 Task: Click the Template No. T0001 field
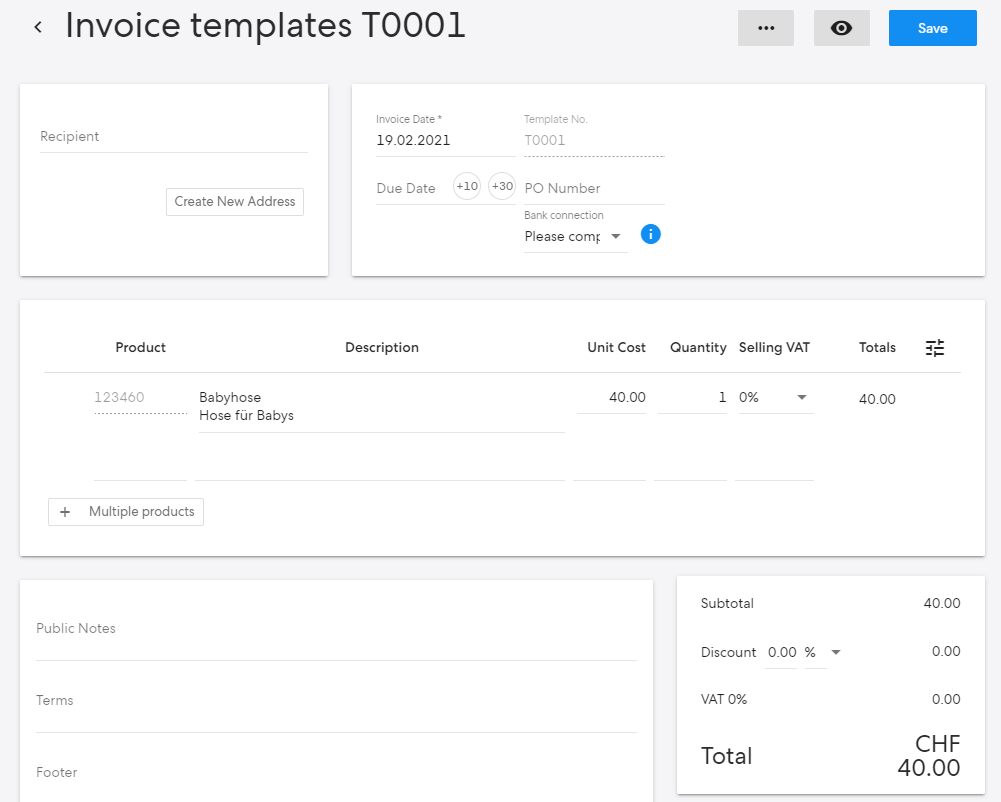pos(594,140)
